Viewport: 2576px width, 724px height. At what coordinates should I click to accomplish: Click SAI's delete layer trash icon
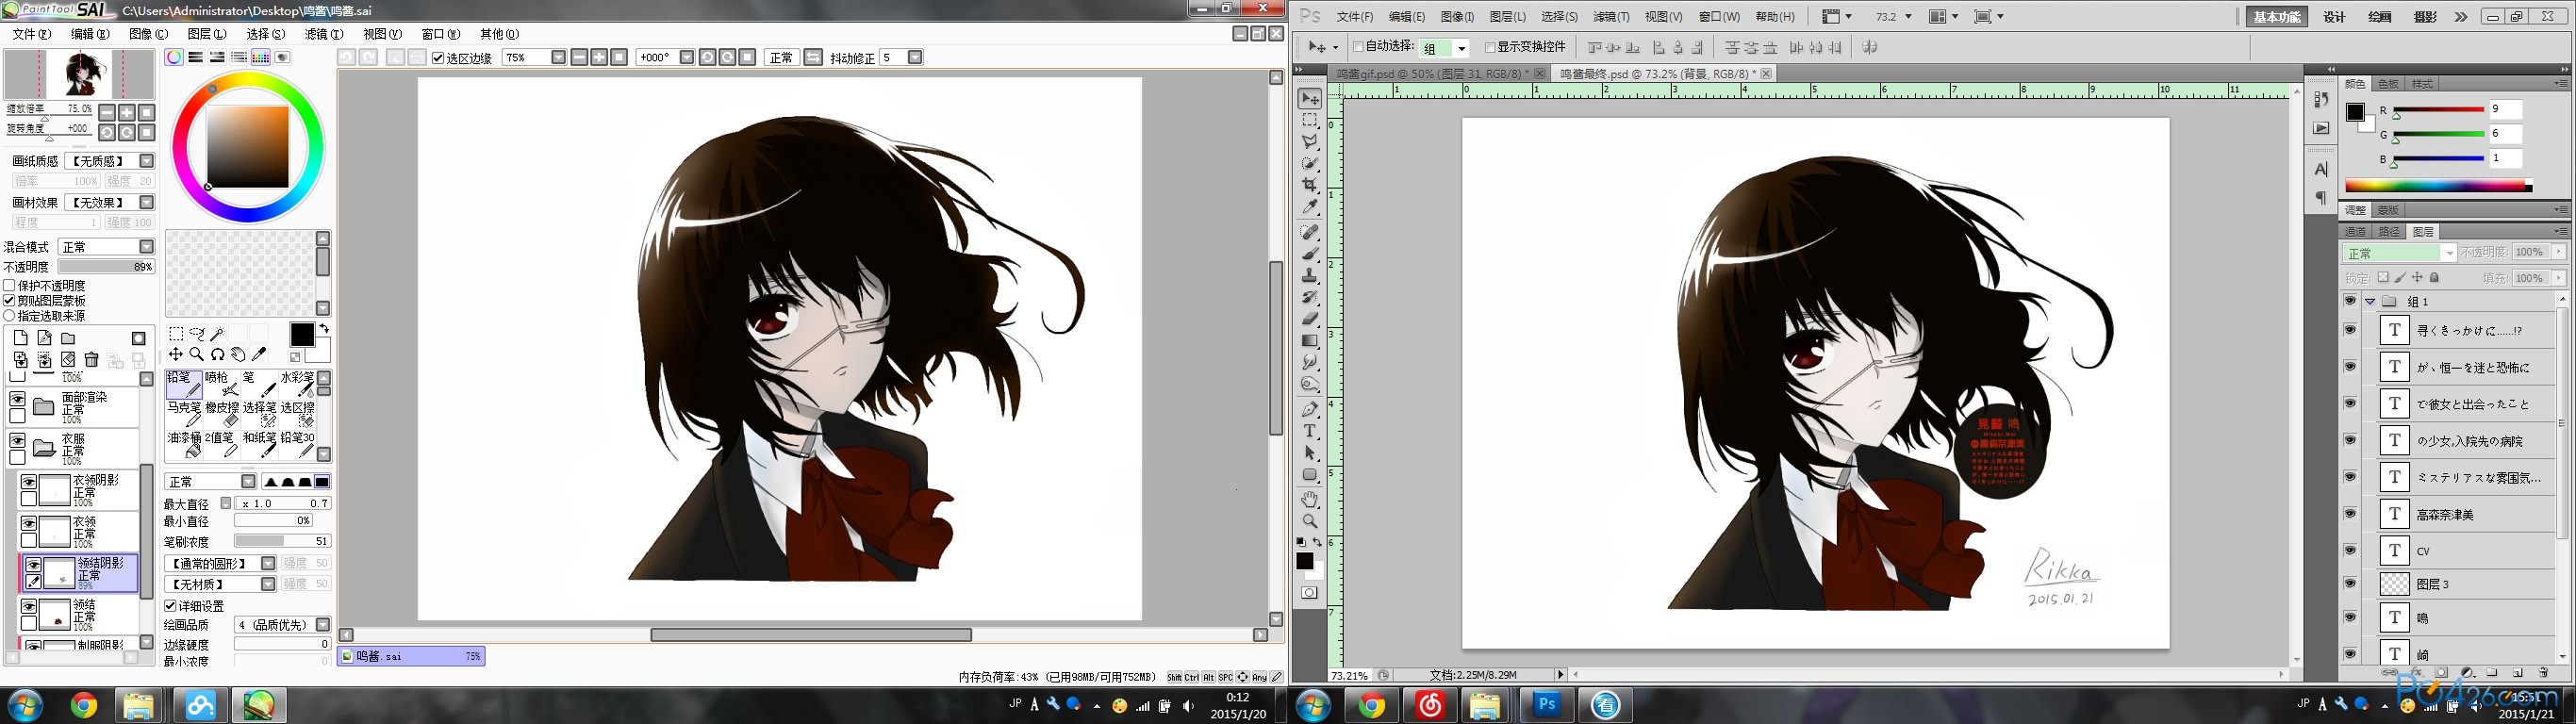[92, 360]
